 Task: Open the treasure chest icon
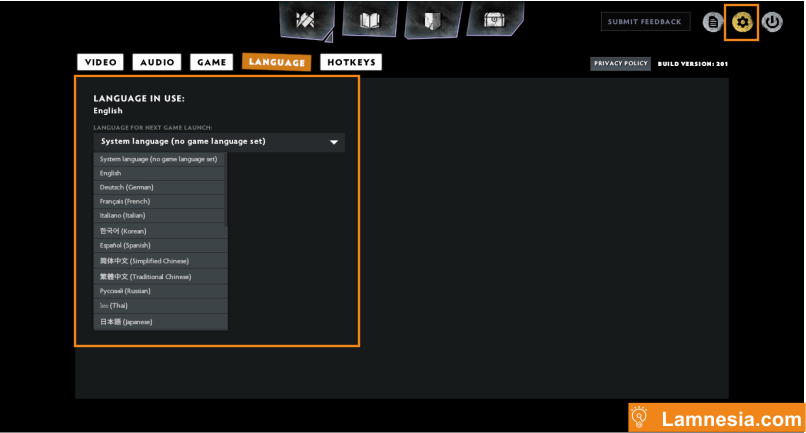(494, 20)
